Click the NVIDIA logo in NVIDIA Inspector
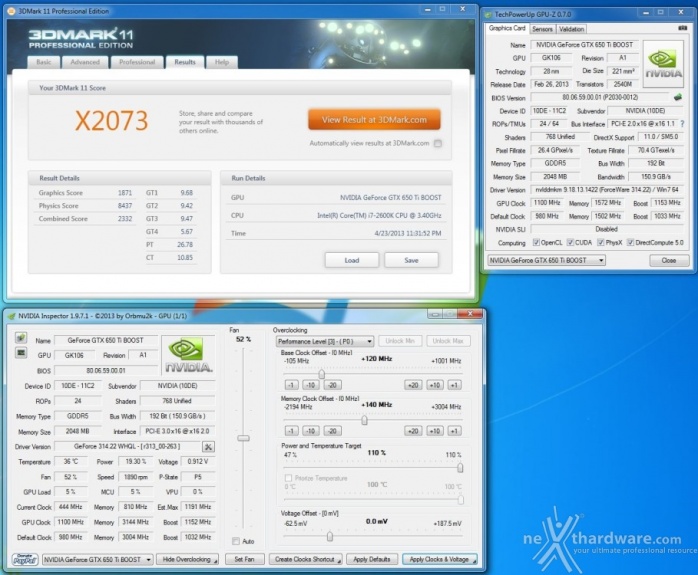Screen dimensions: 698x575 (x=188, y=355)
